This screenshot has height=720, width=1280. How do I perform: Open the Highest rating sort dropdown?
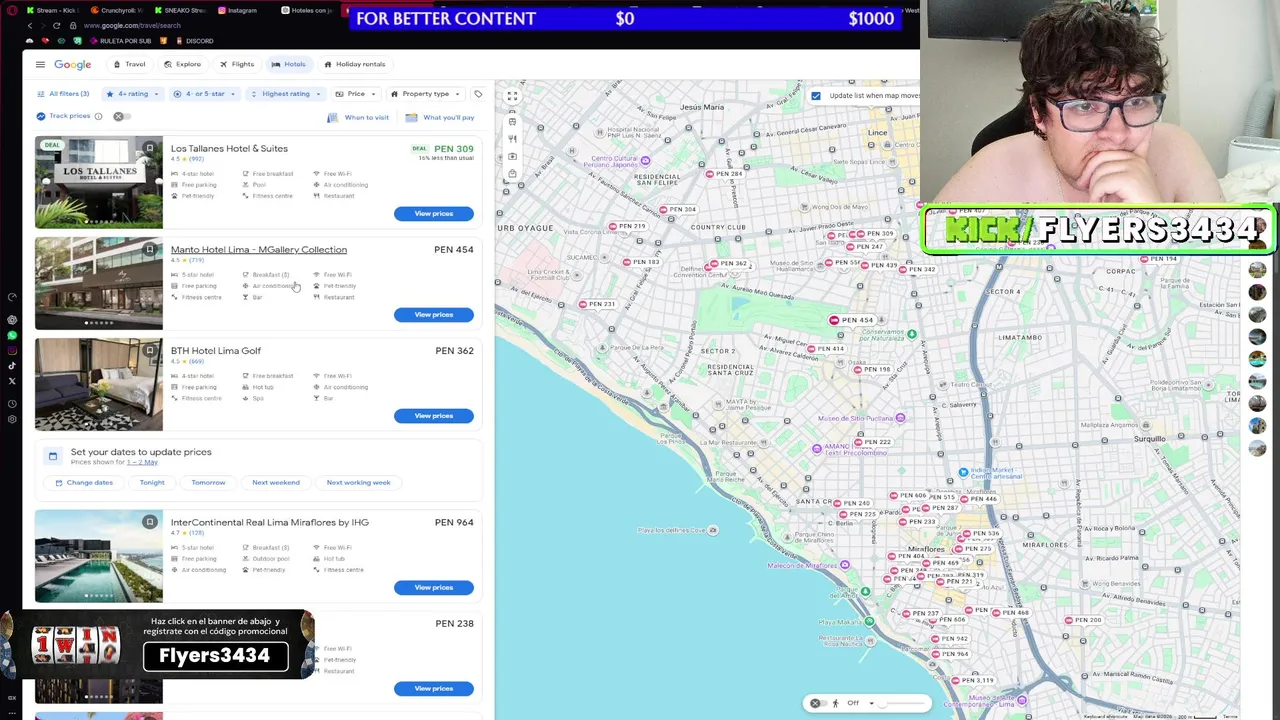click(285, 94)
